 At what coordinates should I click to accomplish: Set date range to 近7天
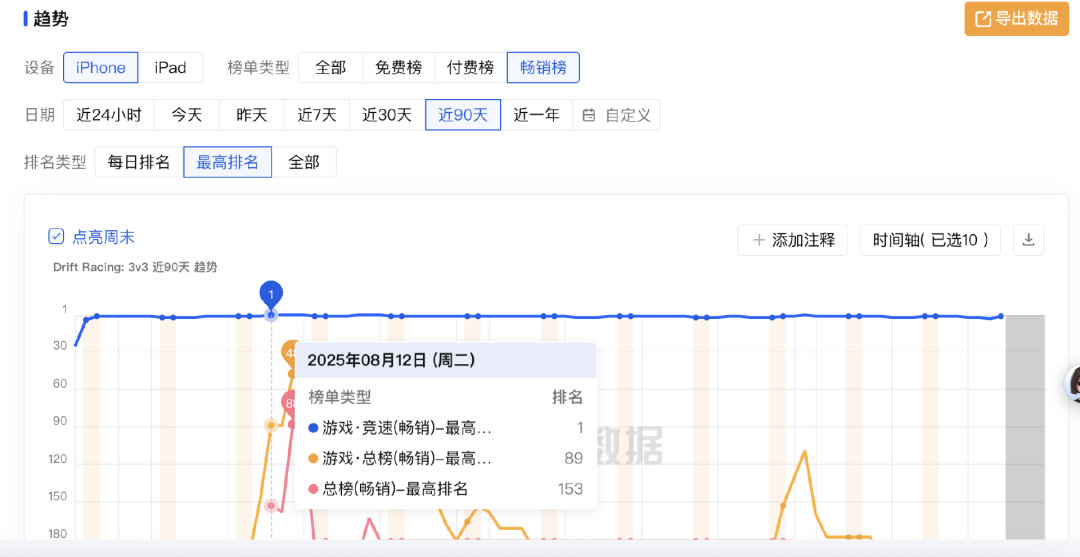click(x=317, y=115)
